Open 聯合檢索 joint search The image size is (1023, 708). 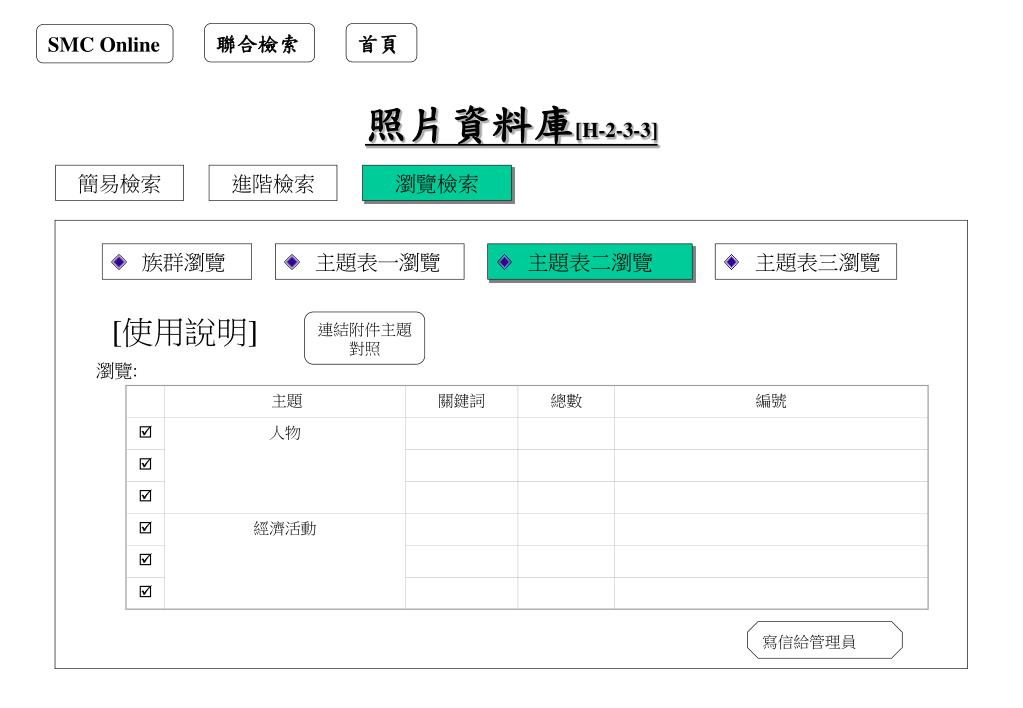(259, 44)
